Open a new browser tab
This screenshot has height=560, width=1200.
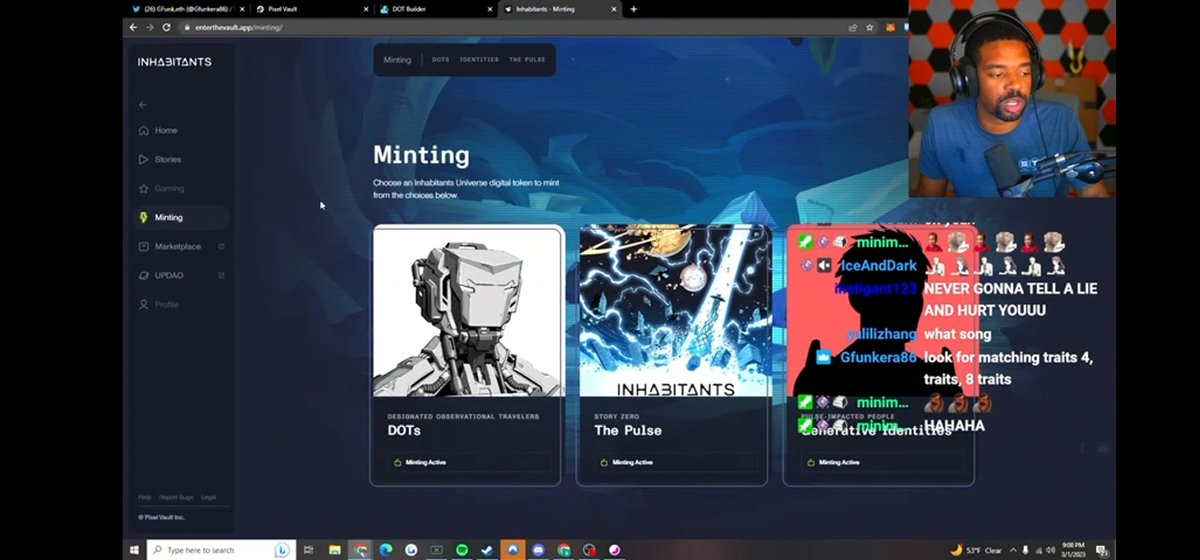633,9
